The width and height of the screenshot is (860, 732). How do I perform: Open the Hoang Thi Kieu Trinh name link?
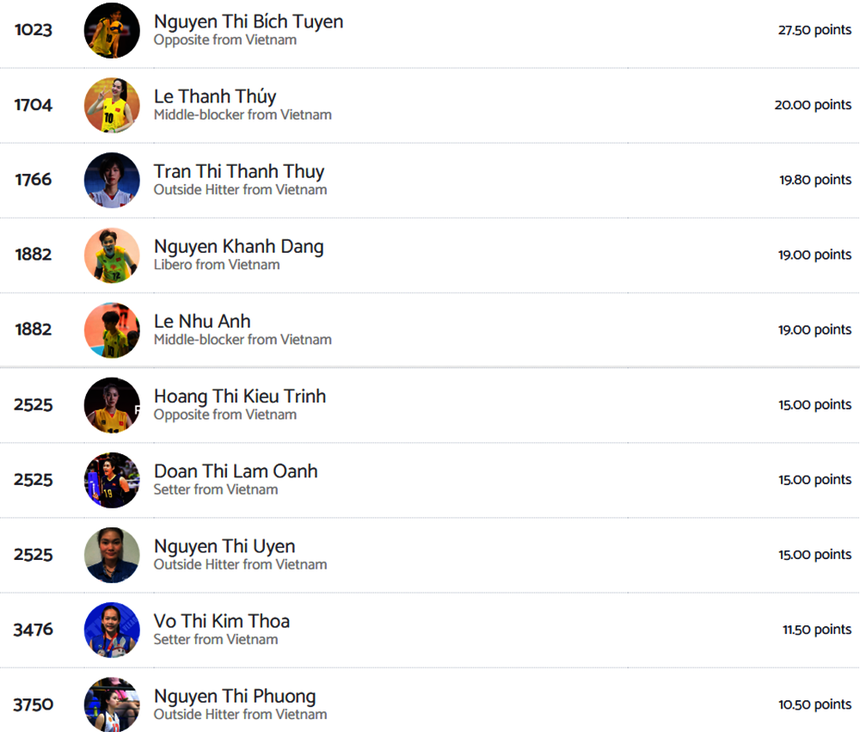pos(240,396)
